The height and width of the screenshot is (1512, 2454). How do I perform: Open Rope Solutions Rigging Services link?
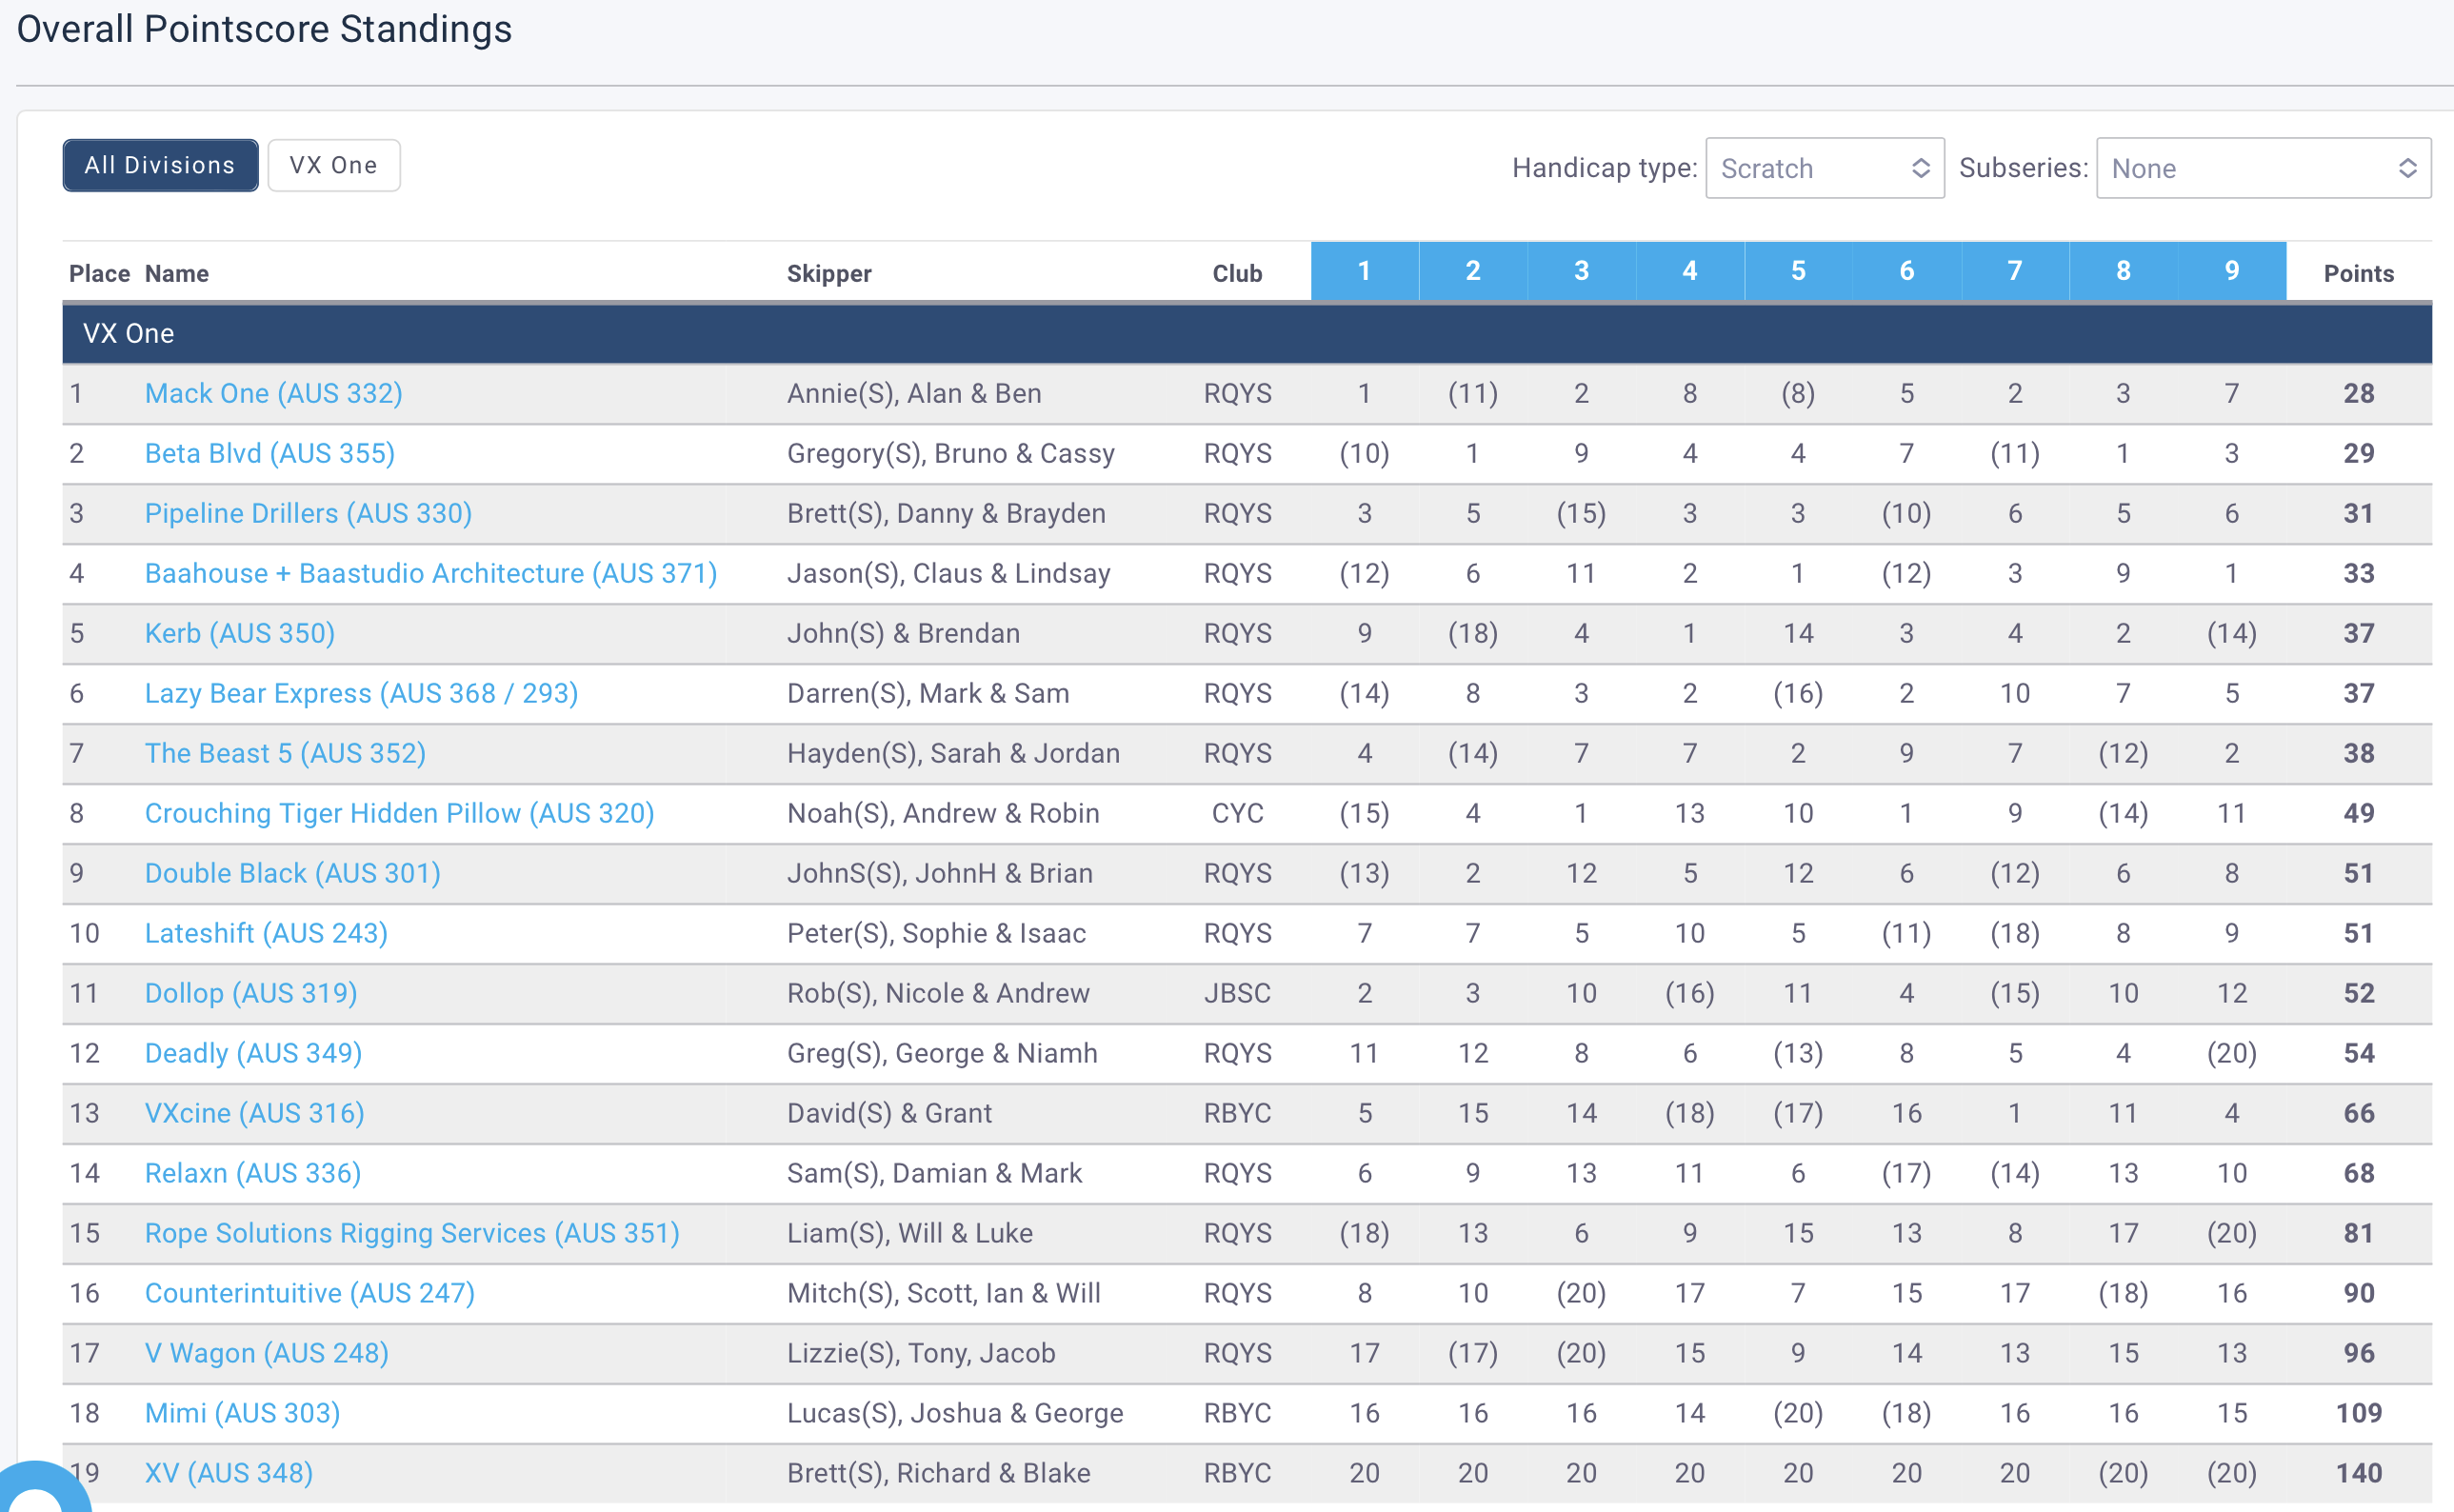coord(412,1233)
